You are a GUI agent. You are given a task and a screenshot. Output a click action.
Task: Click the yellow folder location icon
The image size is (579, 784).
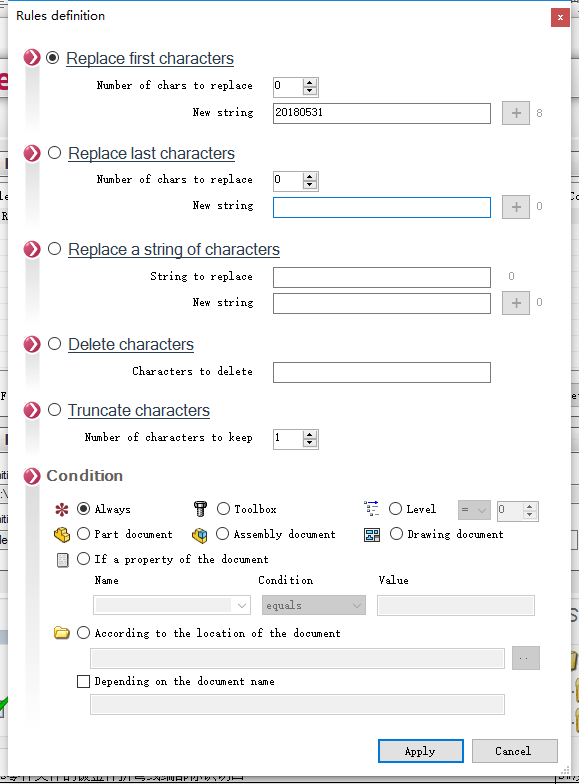tap(62, 633)
